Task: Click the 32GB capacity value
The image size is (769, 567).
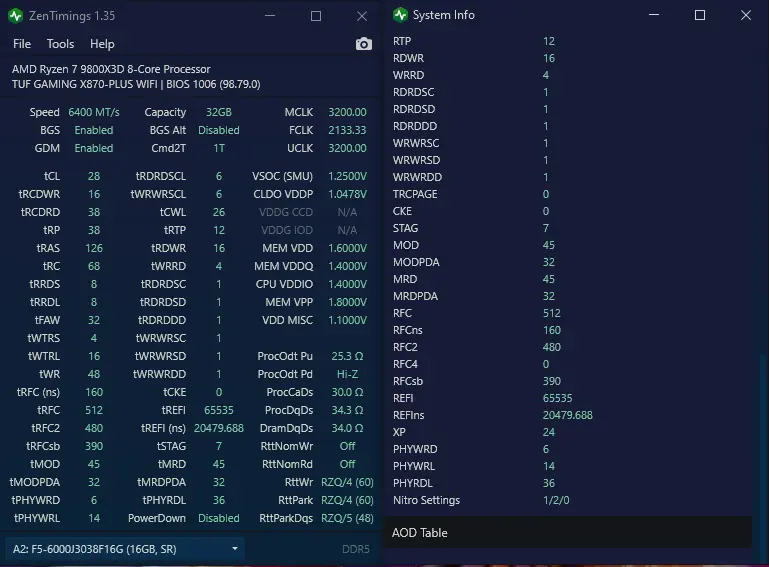Action: 219,112
